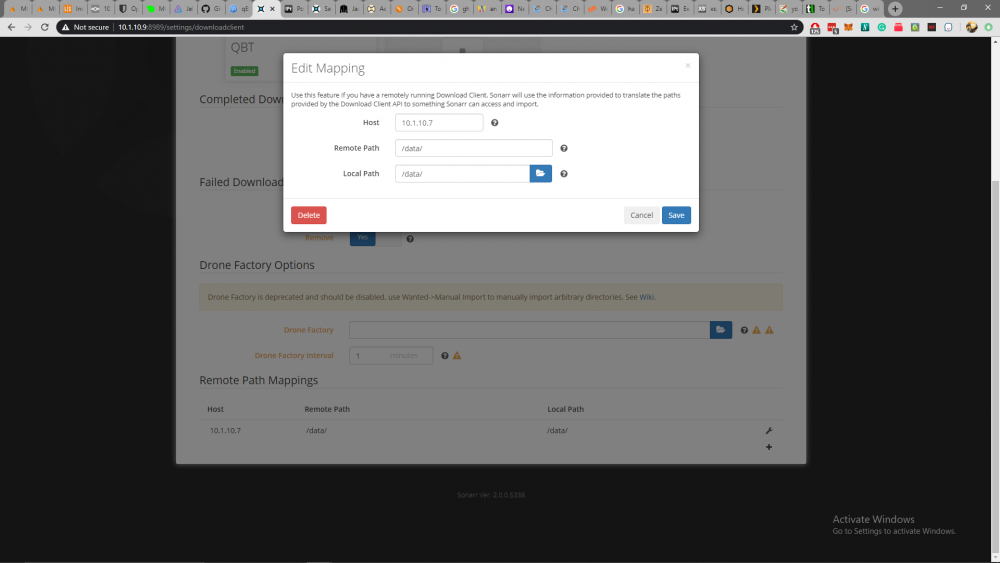Focus the Drone Factory Interval minutes field
1000x563 pixels.
(x=391, y=355)
